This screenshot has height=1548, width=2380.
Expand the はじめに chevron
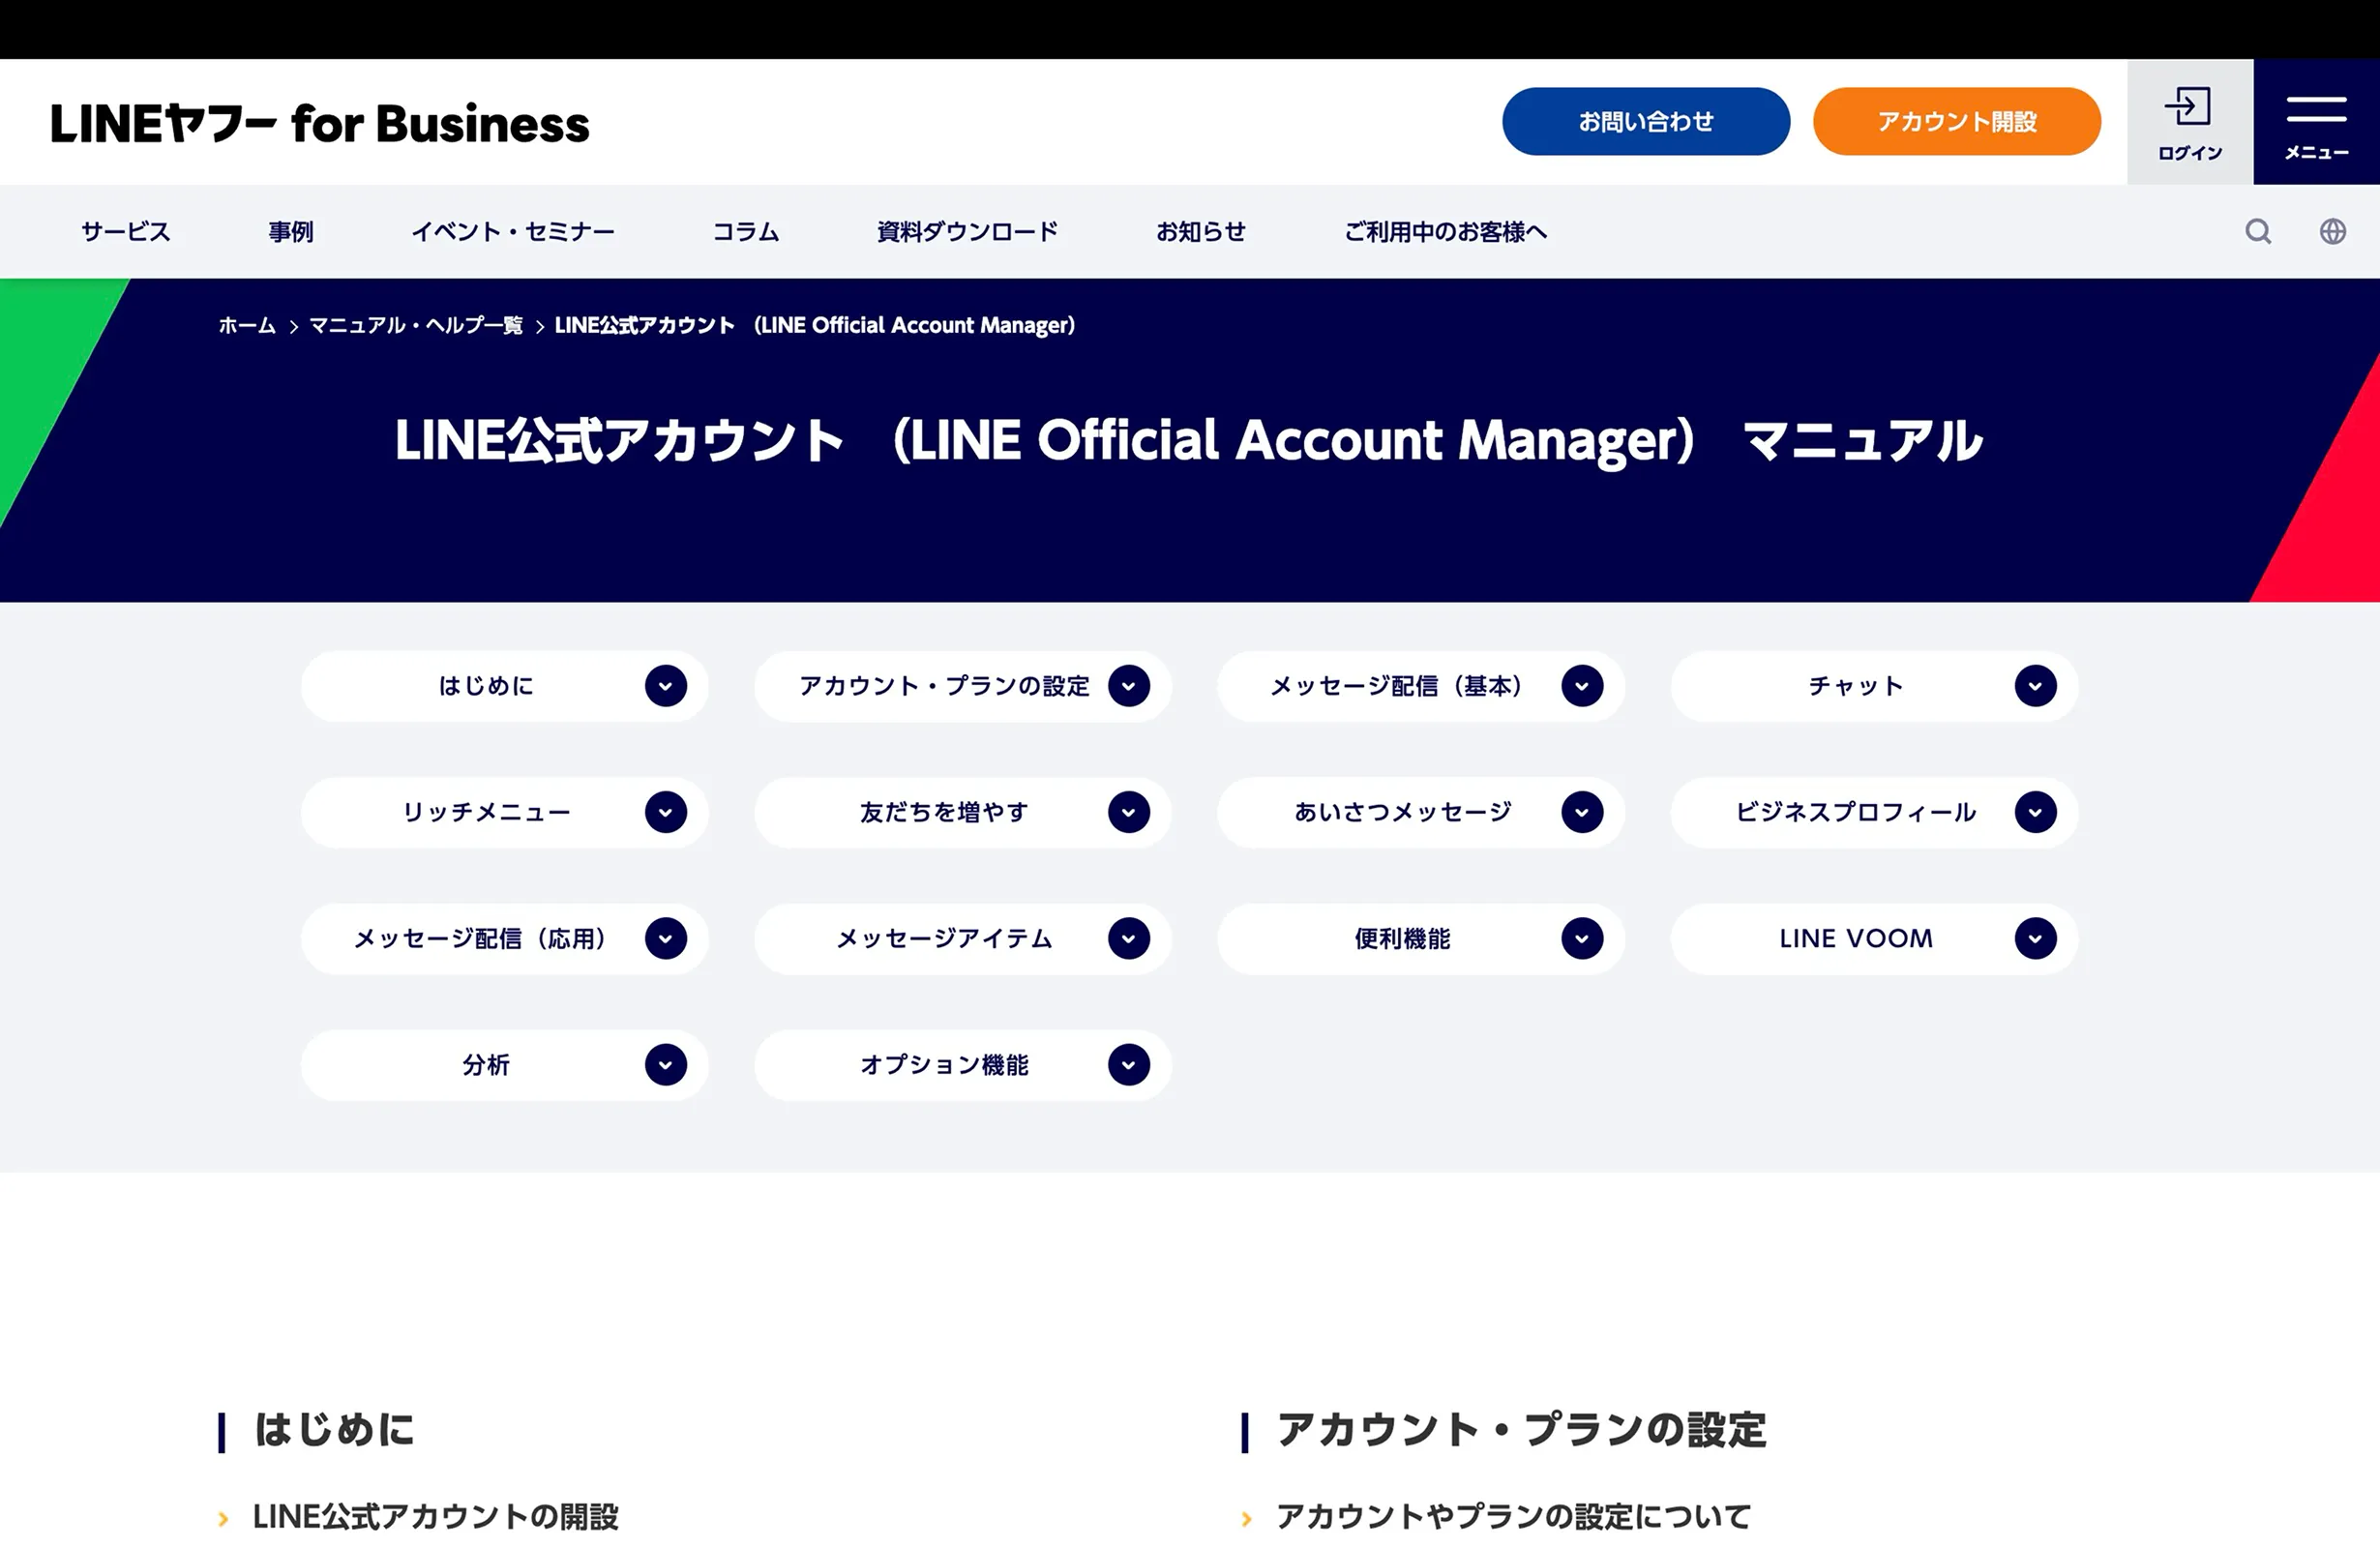[666, 686]
